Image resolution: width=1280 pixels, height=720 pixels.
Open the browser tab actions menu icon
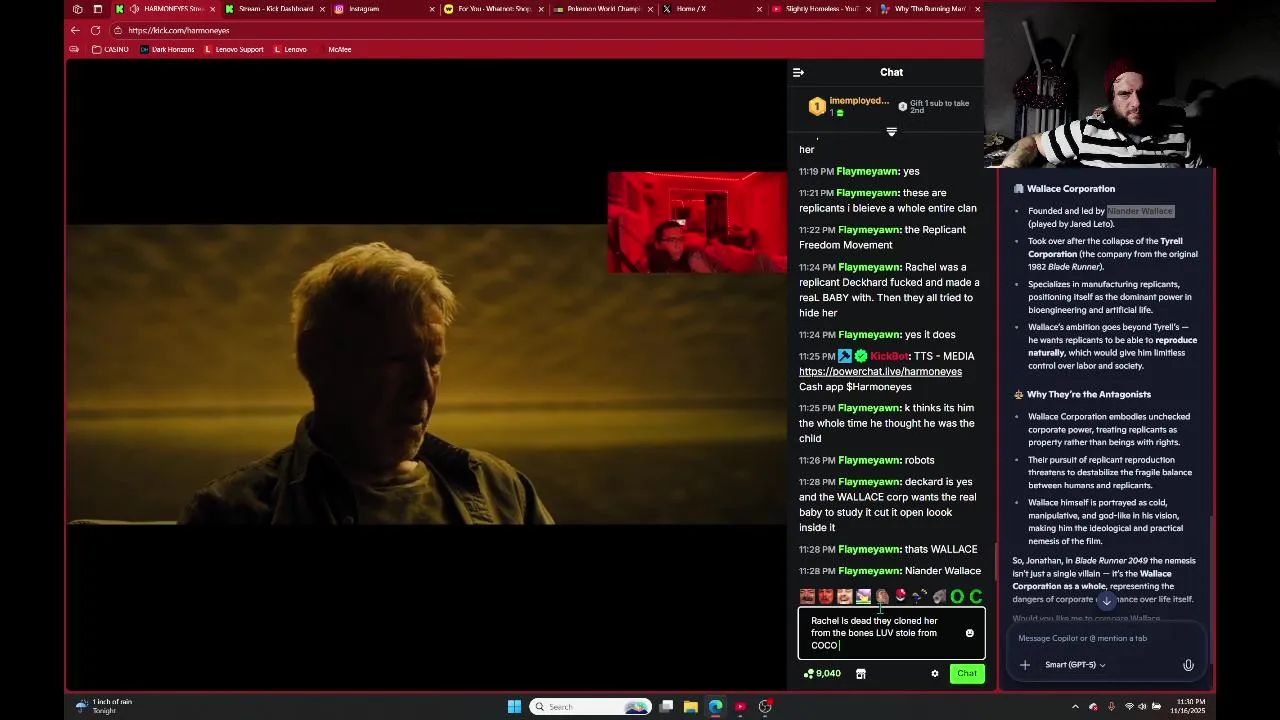point(97,9)
